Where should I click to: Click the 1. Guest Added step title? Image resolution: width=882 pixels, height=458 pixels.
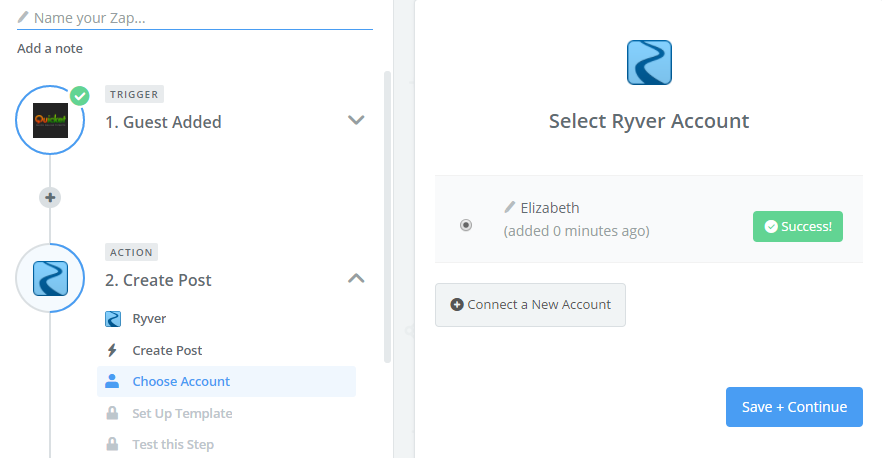click(x=163, y=122)
